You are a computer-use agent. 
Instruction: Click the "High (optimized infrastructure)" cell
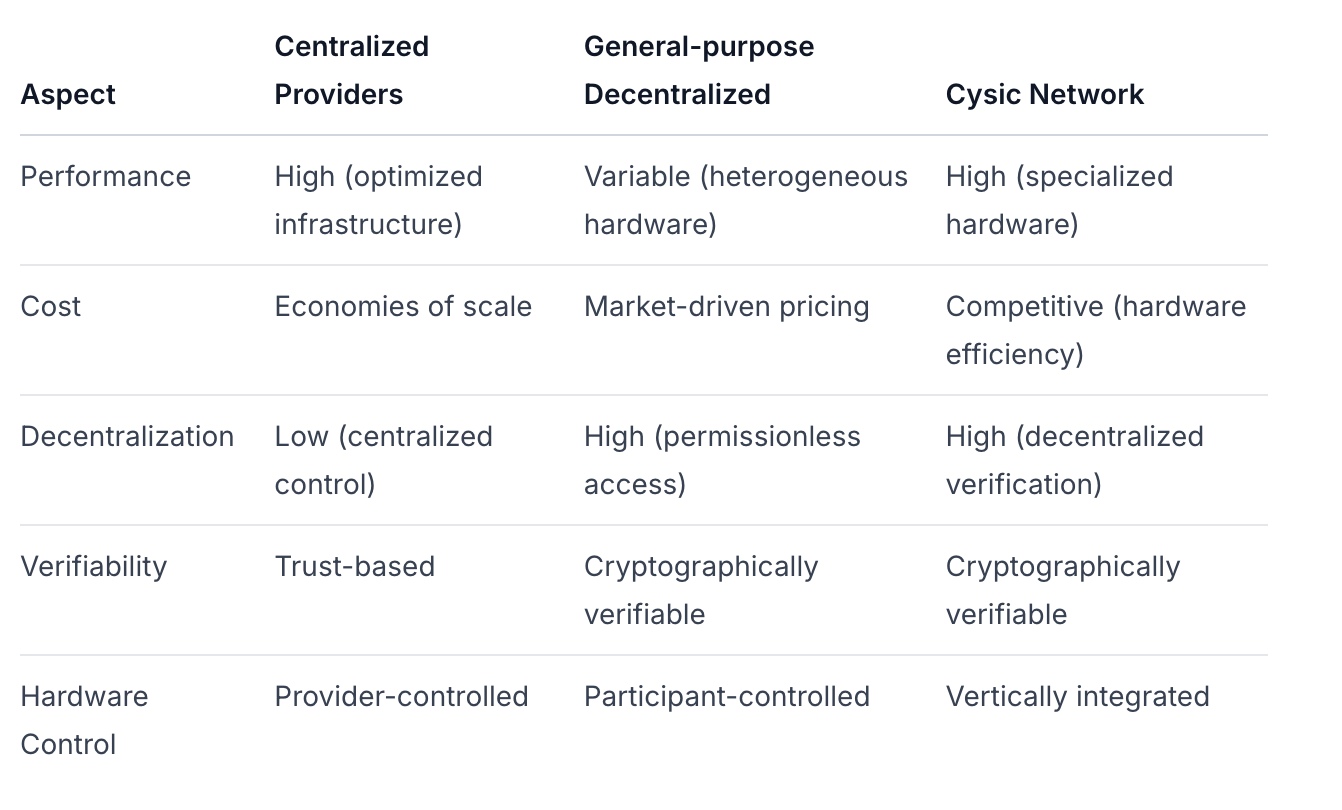tap(378, 200)
